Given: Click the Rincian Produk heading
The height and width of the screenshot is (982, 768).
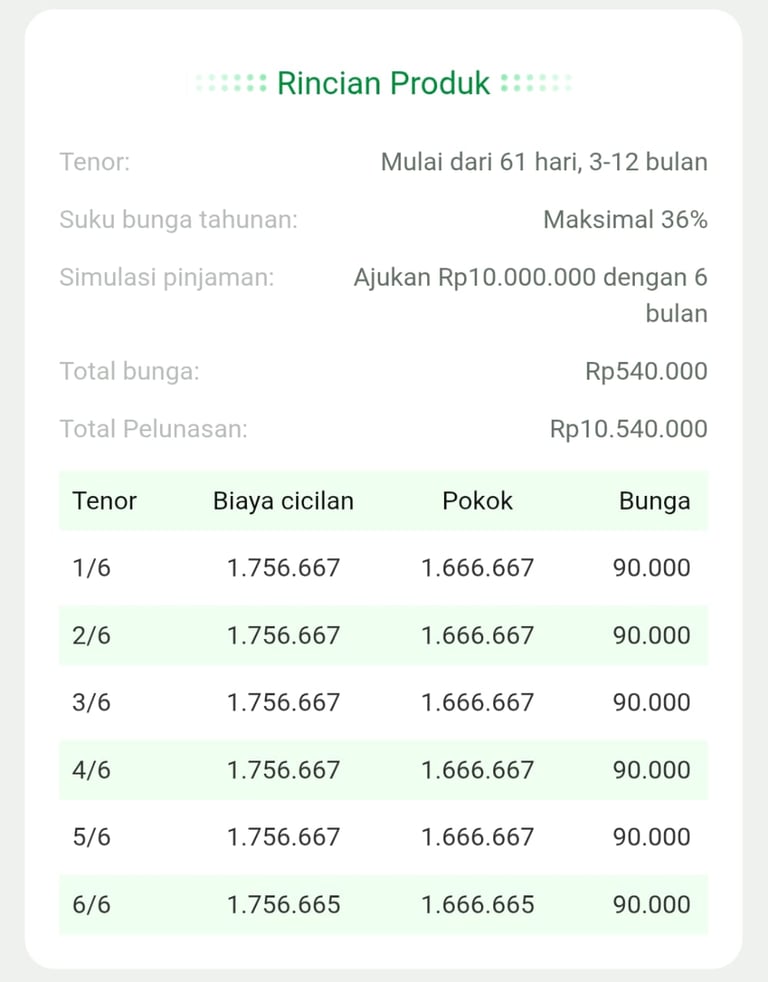Looking at the screenshot, I should tap(383, 83).
